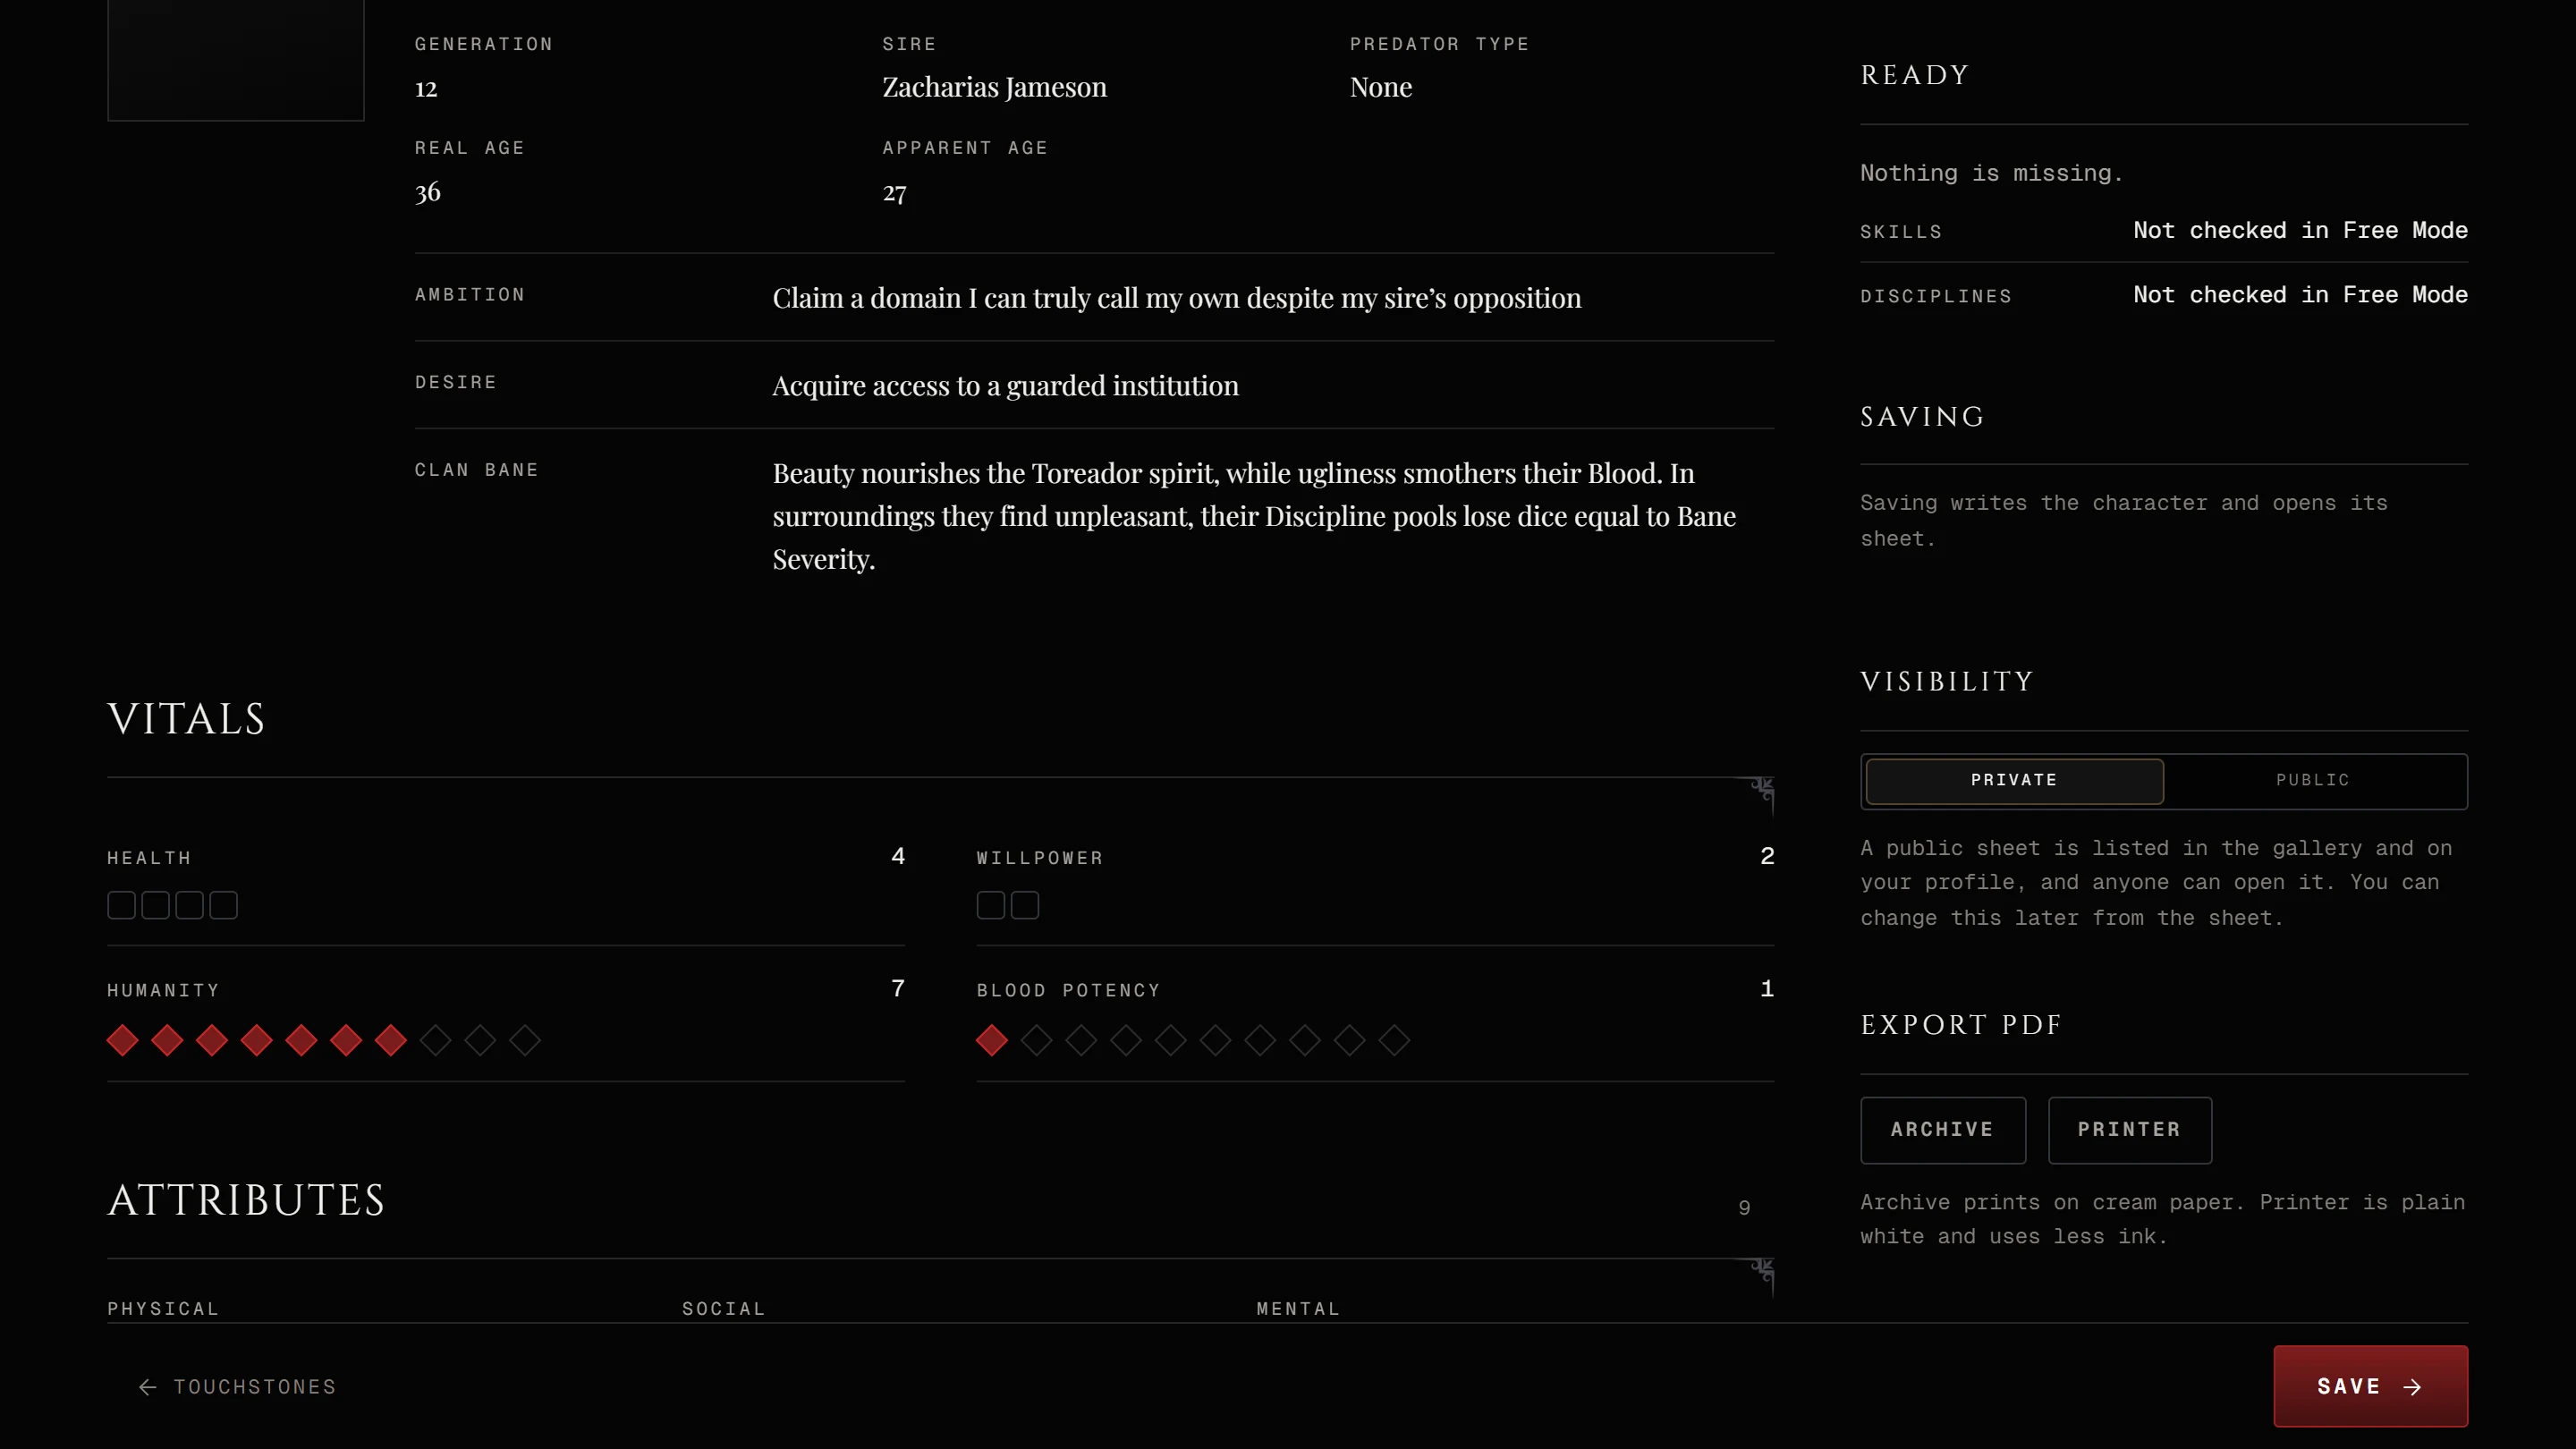2576x1449 pixels.
Task: Click the first Humanity diamond
Action: coord(122,1040)
